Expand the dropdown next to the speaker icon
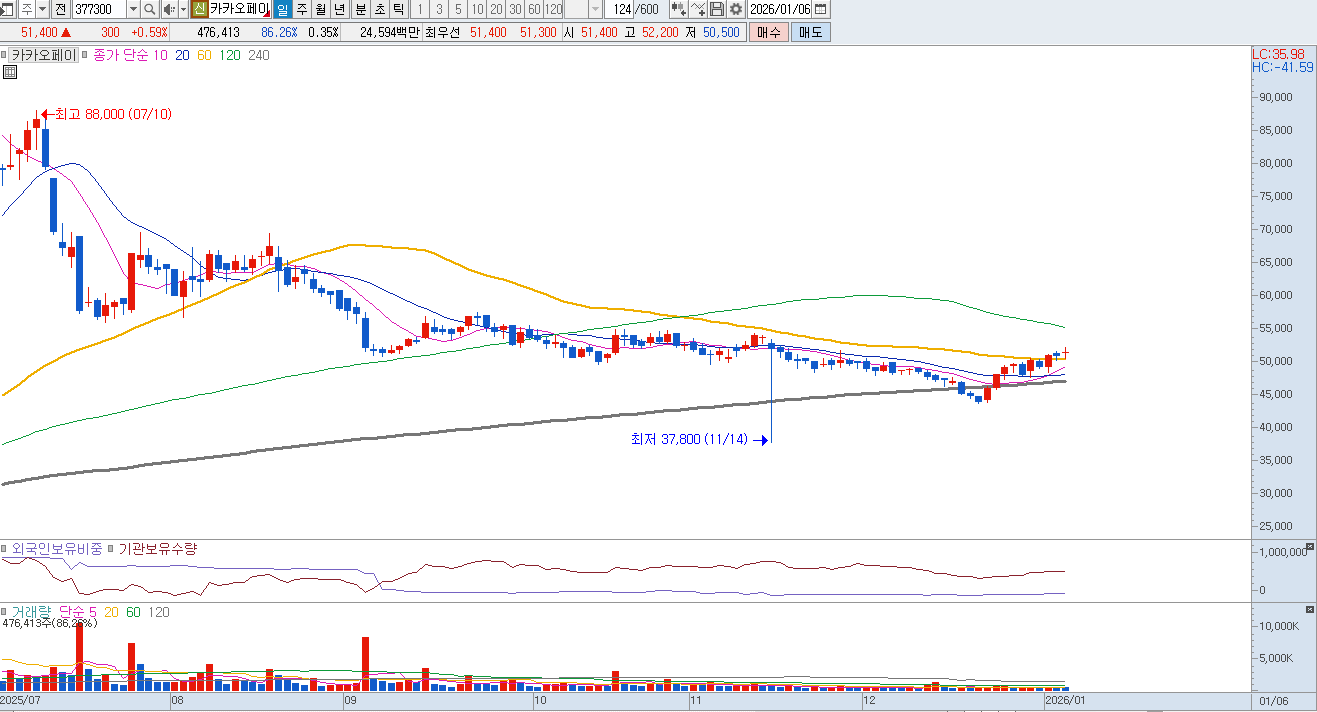The image size is (1317, 712). click(x=183, y=9)
